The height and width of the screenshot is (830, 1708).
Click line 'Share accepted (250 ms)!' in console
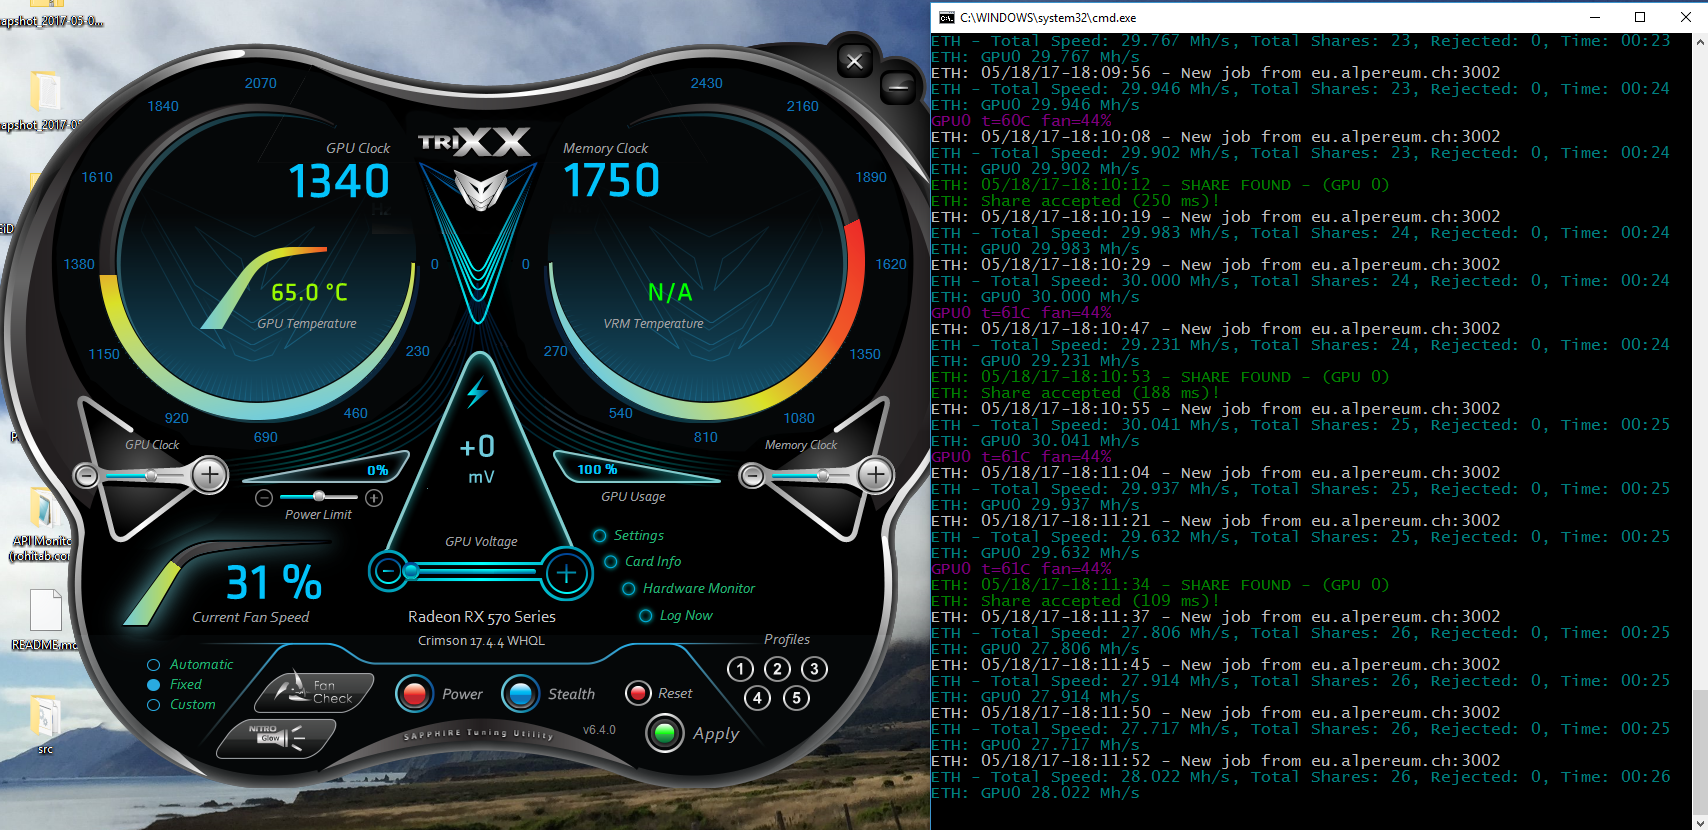coord(1075,201)
